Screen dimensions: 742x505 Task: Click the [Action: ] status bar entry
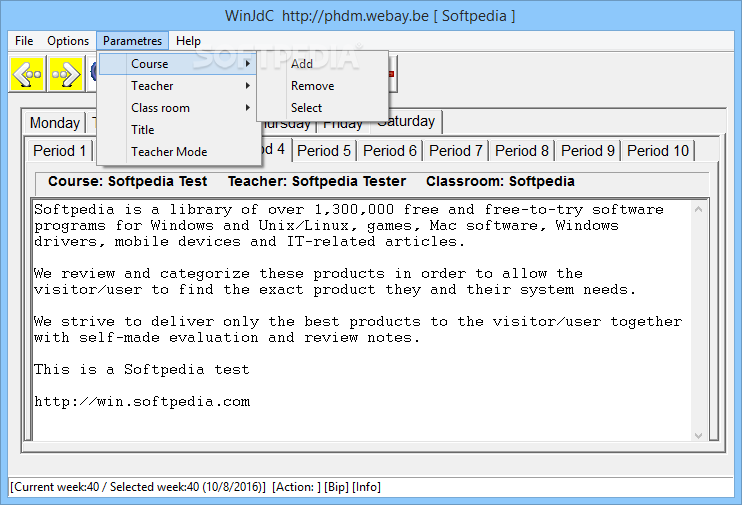tap(297, 487)
